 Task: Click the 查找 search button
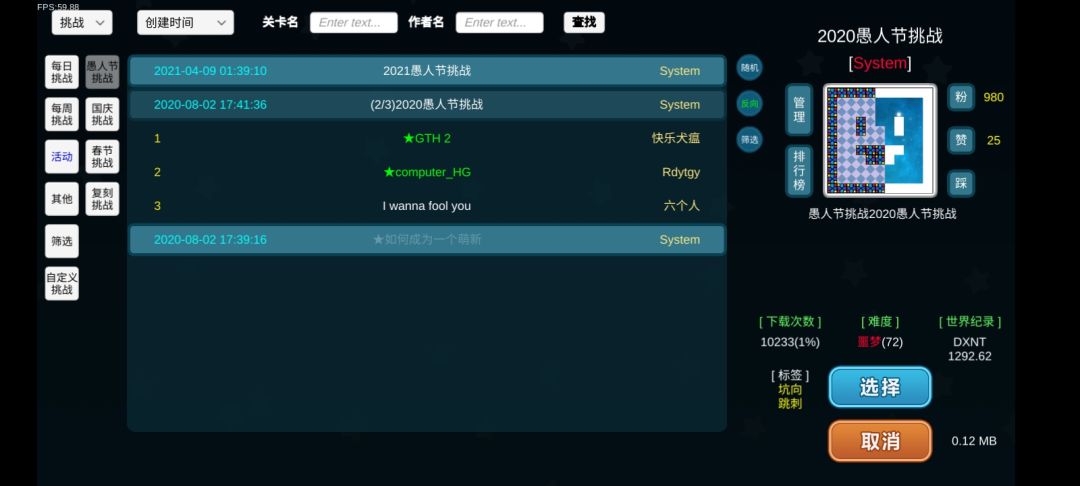click(x=584, y=23)
